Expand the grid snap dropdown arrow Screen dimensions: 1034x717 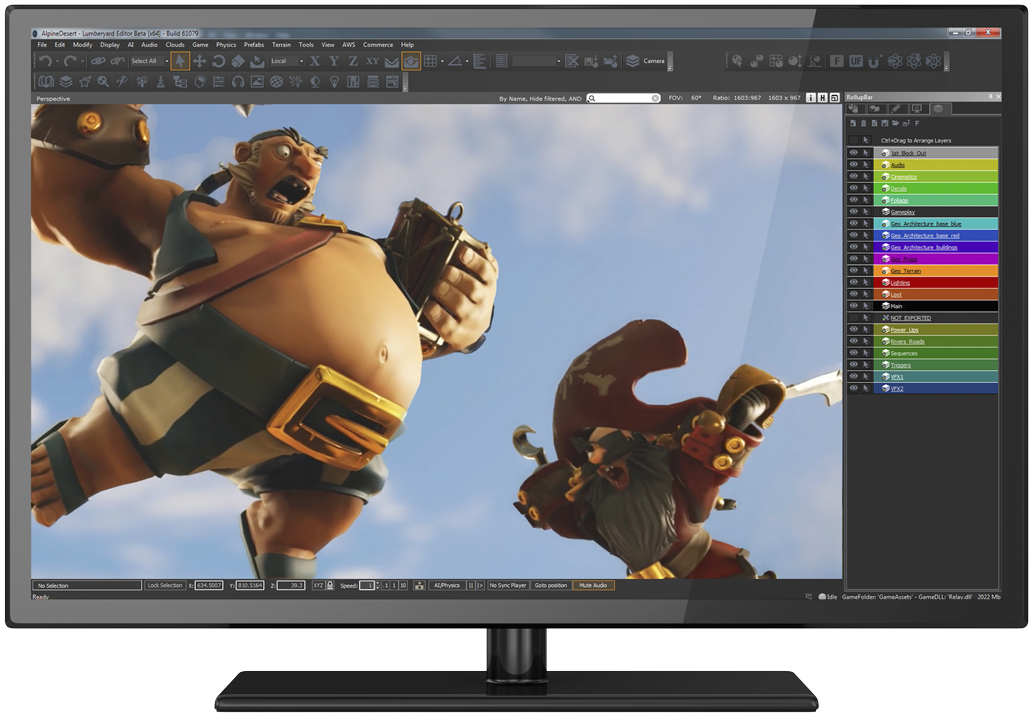click(x=442, y=61)
